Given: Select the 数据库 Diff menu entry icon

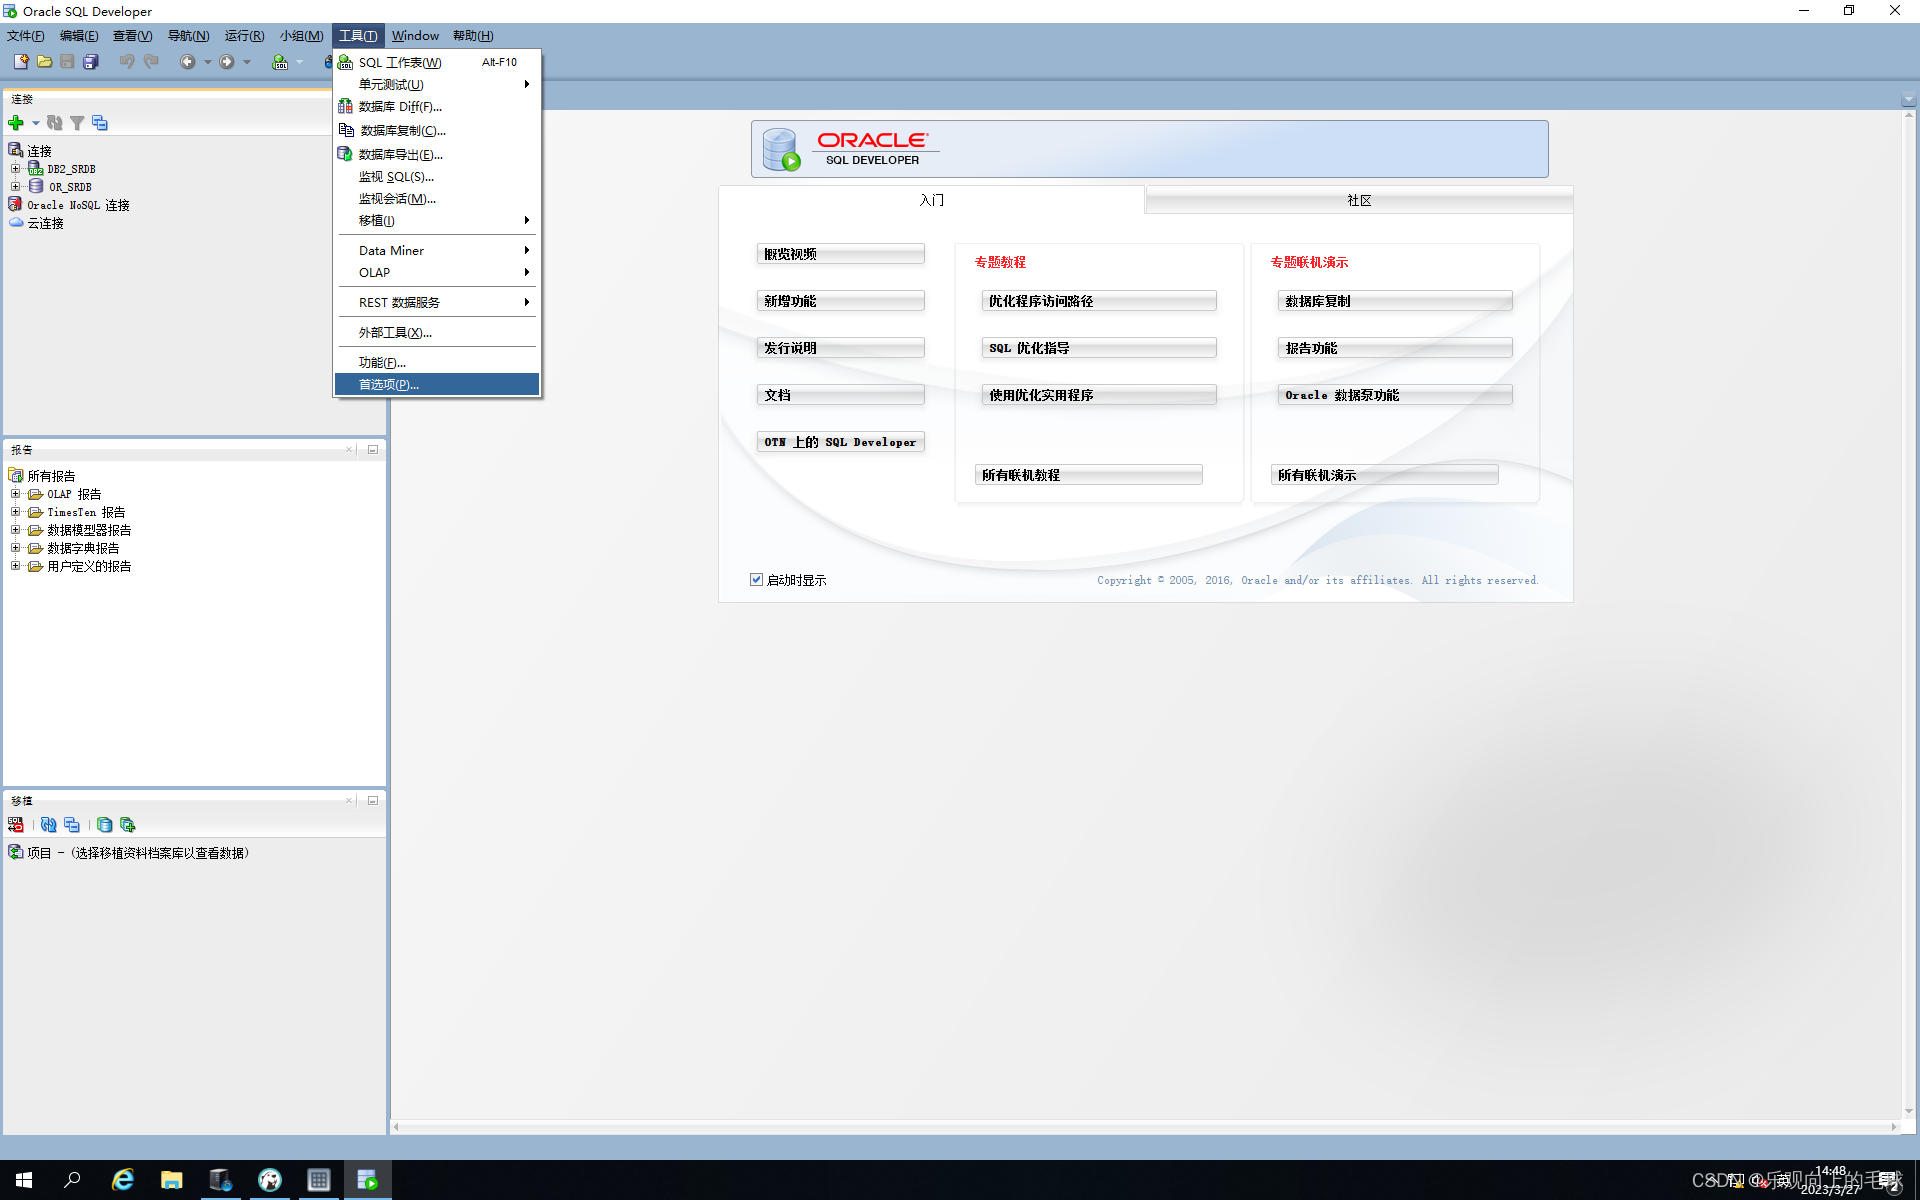Looking at the screenshot, I should point(345,106).
